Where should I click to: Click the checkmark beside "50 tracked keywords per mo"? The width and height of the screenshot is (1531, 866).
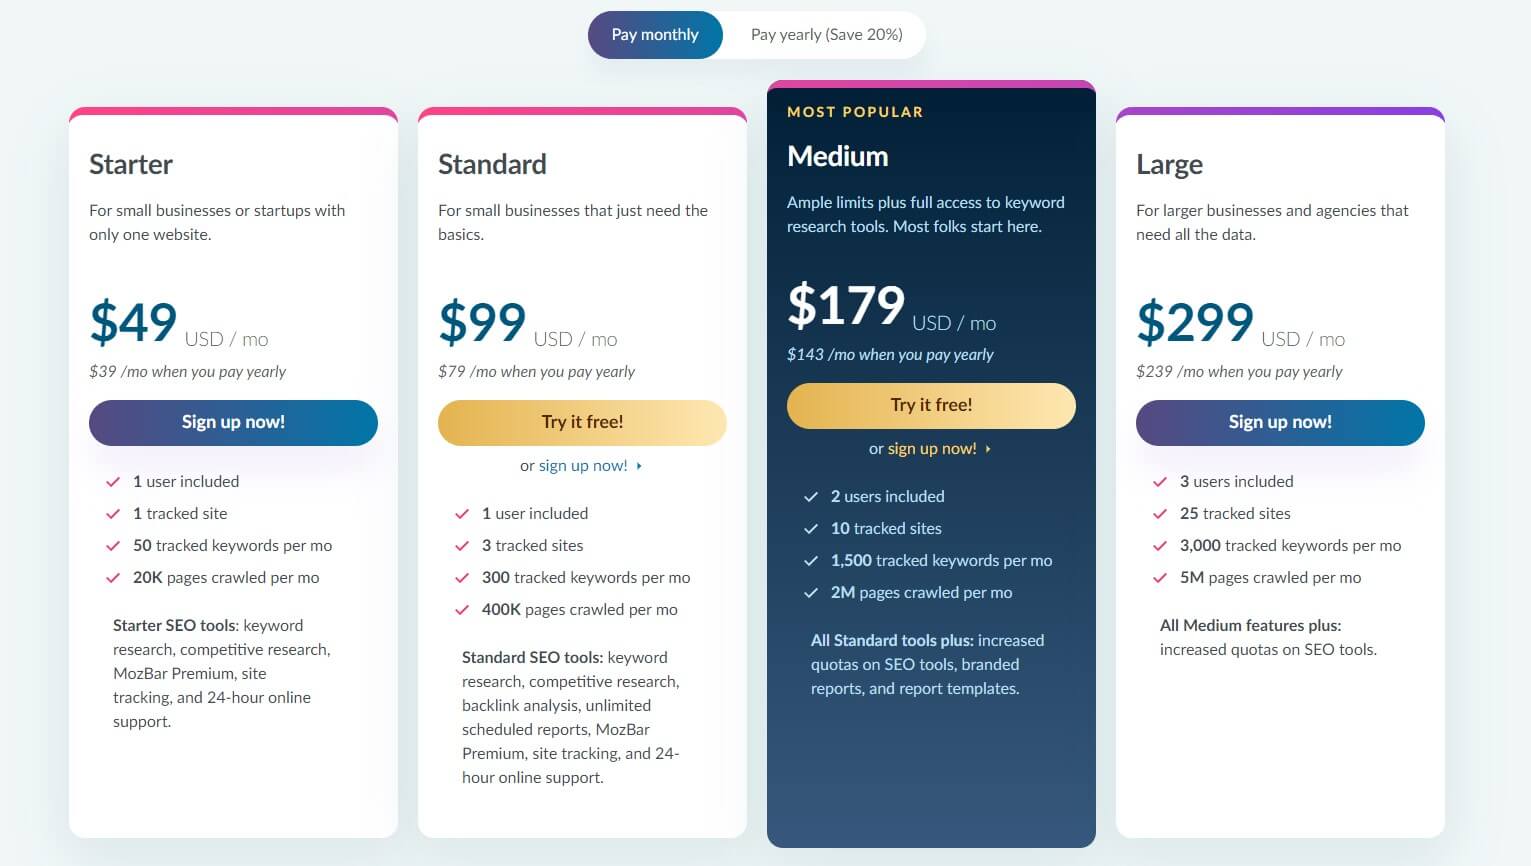[113, 545]
